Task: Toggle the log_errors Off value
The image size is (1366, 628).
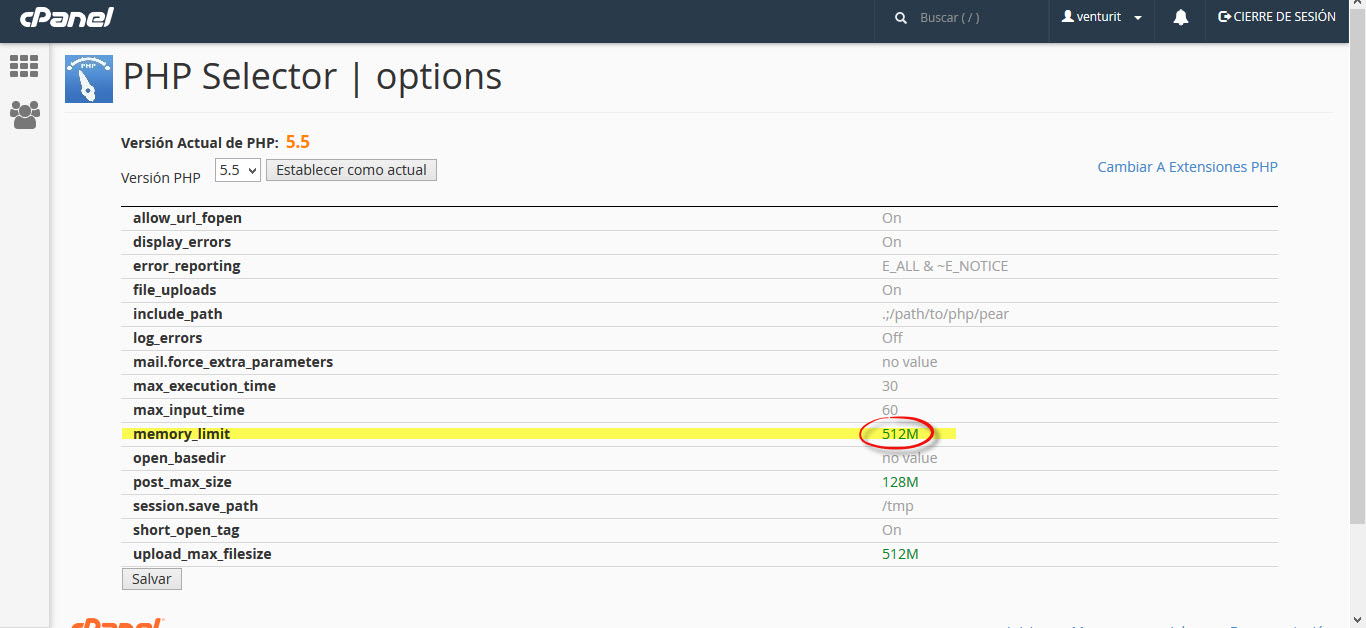Action: point(892,338)
